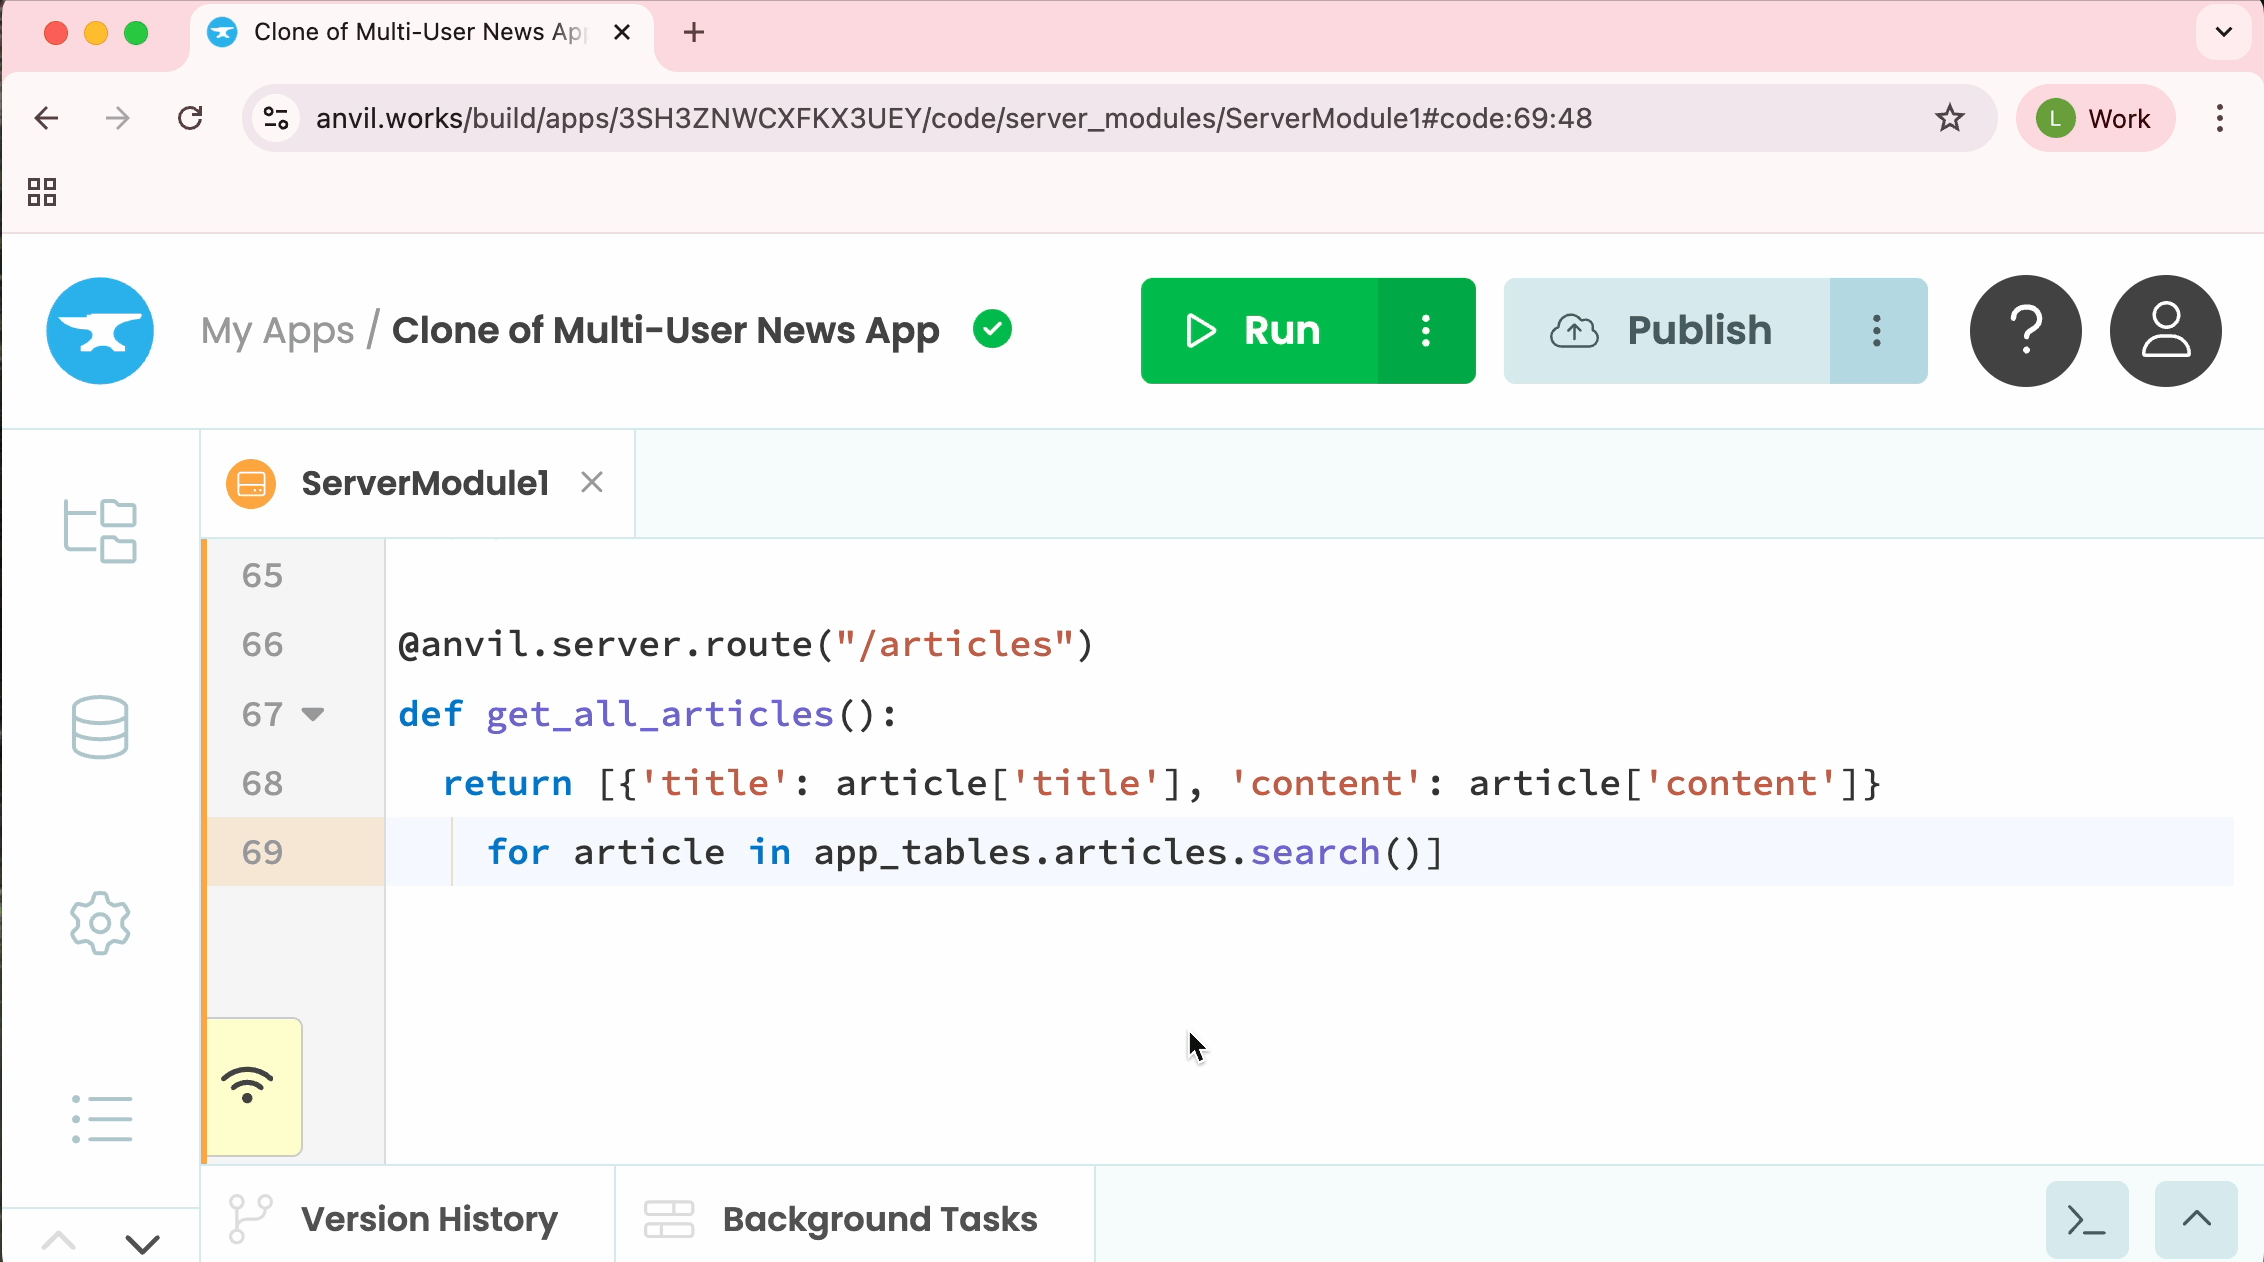Screen dimensions: 2264x1262
Task: Click line number 68 in the gutter
Action: pos(262,784)
